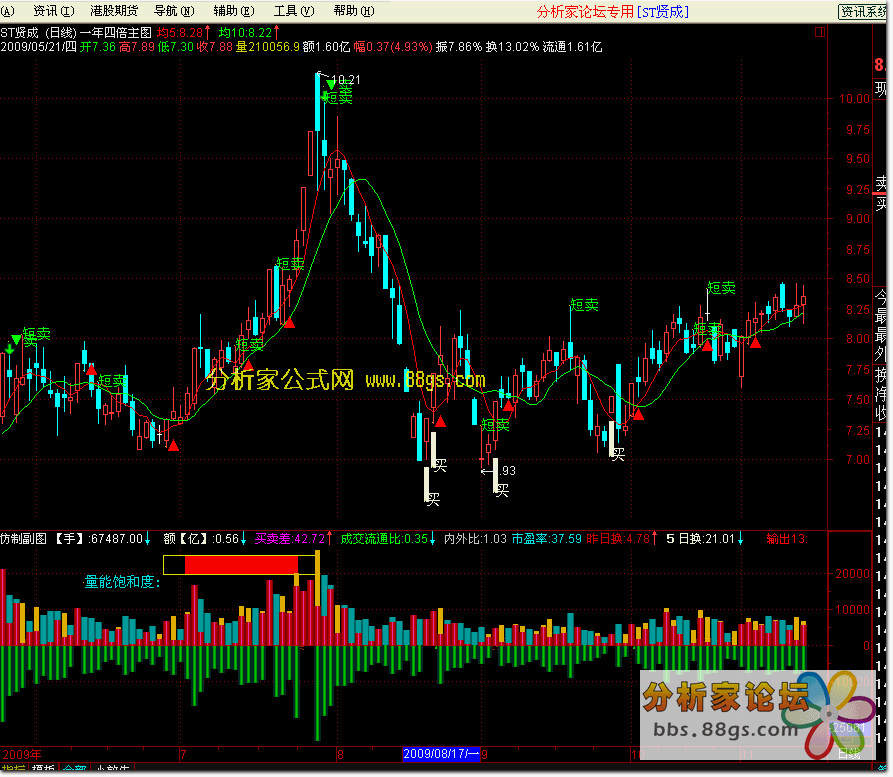
Task: Open the 帮助 menu
Action: (x=352, y=11)
